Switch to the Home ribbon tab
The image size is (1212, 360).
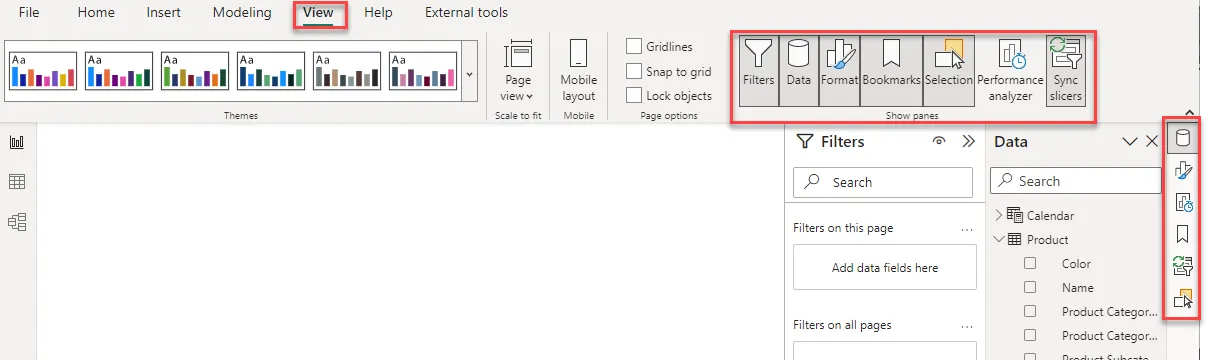click(x=96, y=13)
